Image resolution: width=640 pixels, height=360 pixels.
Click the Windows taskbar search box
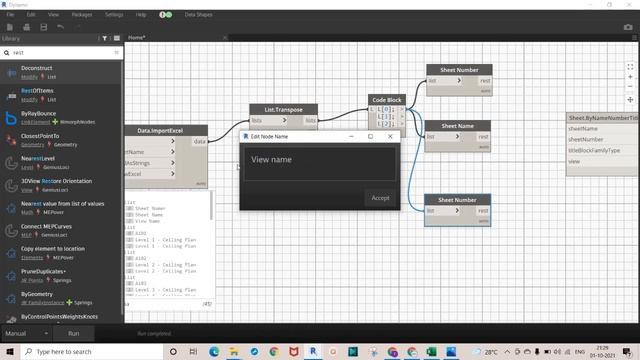92,351
